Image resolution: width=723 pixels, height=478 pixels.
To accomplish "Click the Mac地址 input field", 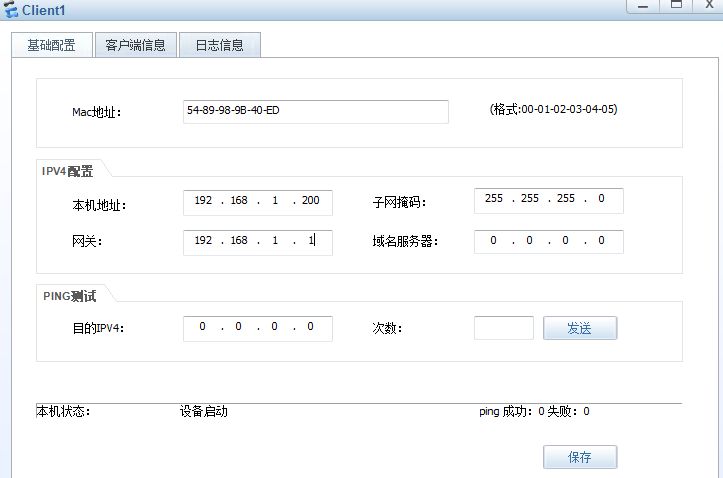I will coord(316,111).
